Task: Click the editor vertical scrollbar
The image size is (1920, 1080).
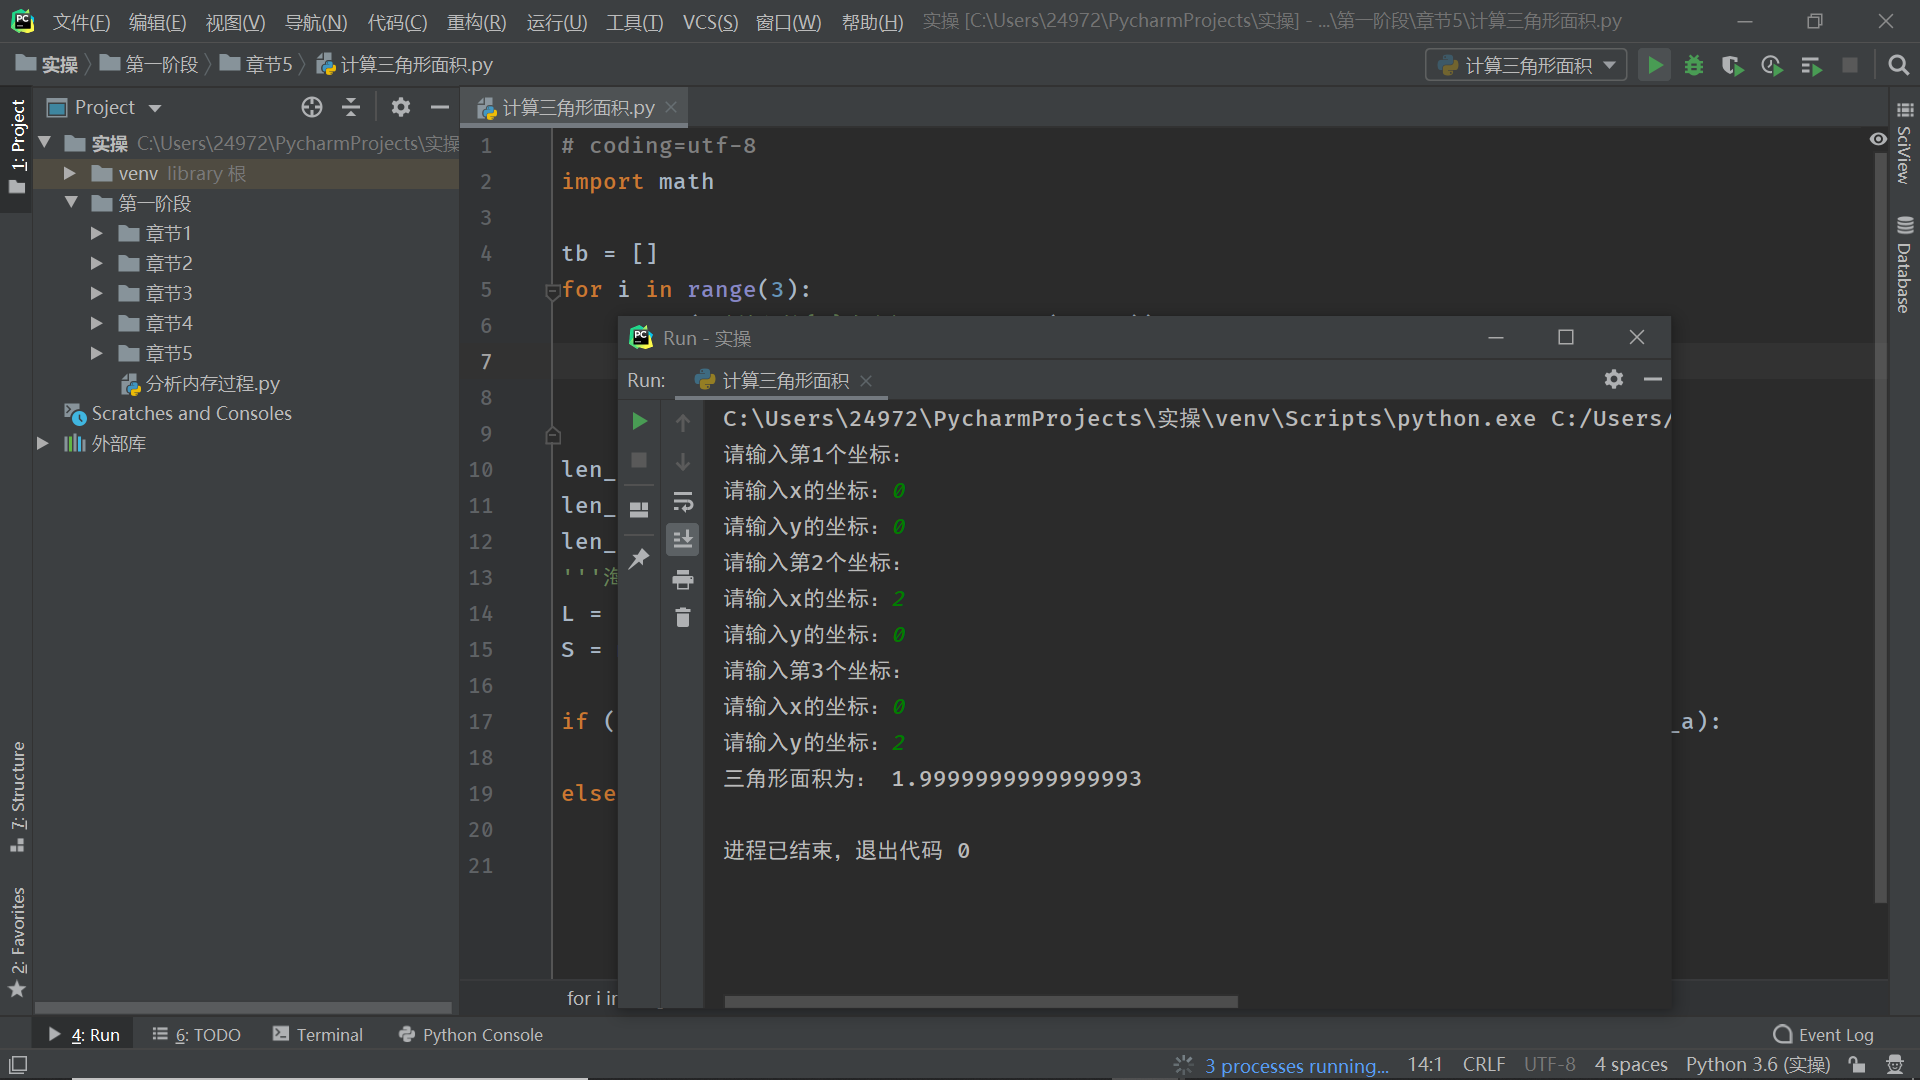Action: click(1879, 527)
